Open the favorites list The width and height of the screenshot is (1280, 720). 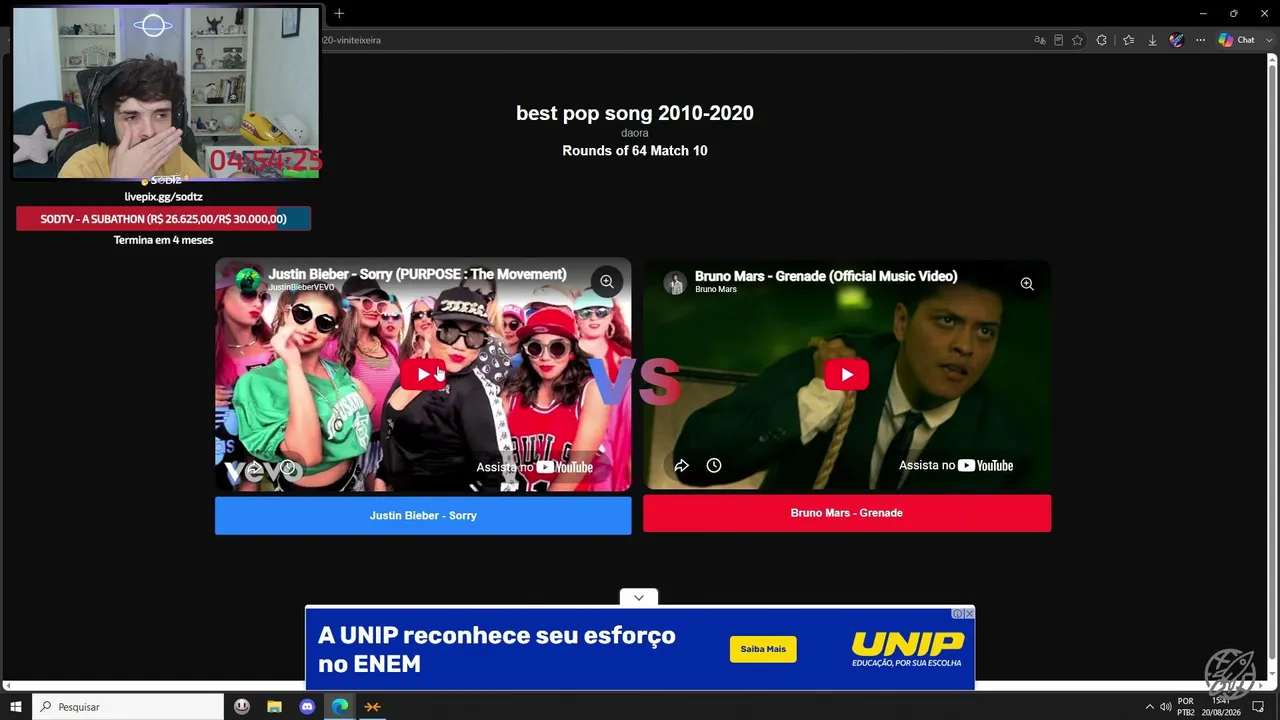(1128, 40)
